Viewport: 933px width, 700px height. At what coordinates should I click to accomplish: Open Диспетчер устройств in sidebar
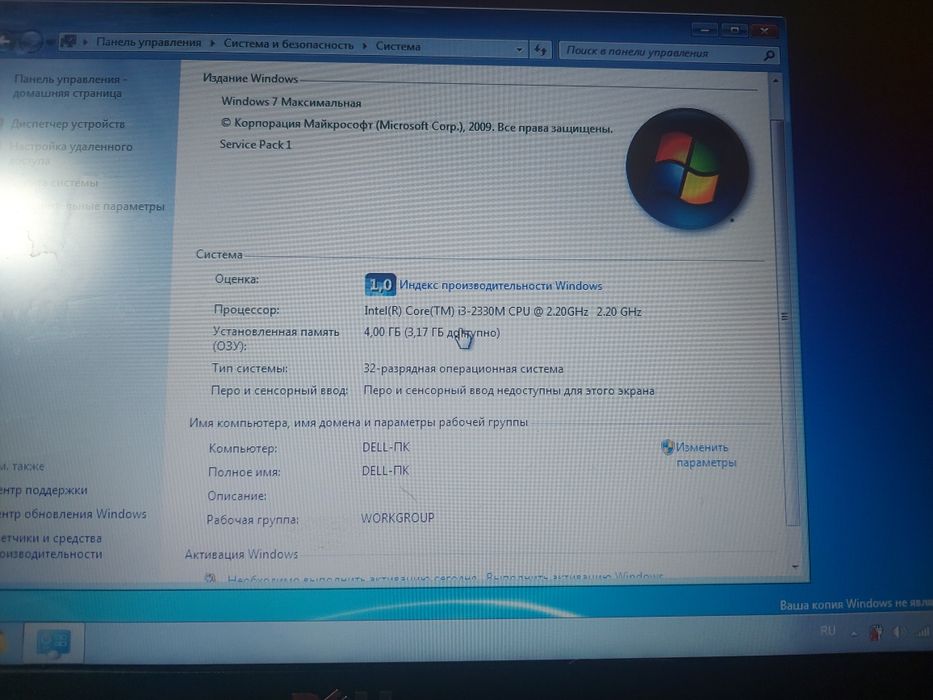click(68, 124)
